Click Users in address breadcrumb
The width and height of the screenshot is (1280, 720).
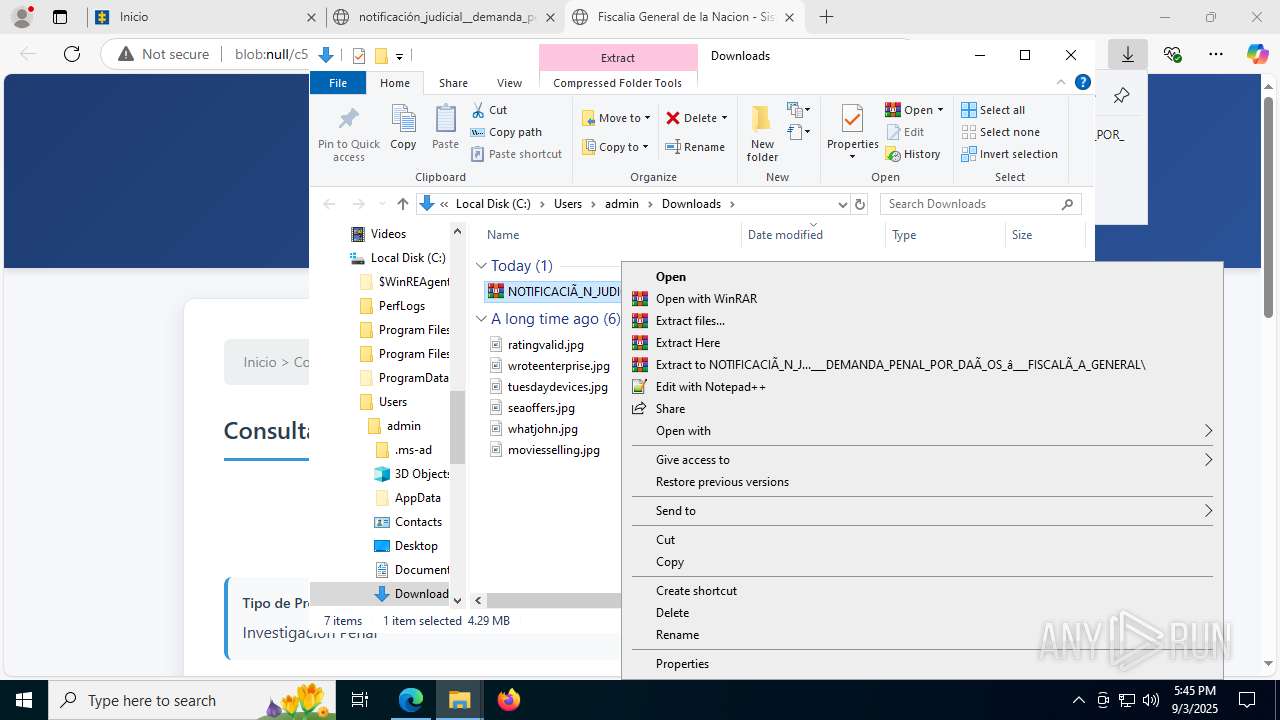[x=567, y=204]
